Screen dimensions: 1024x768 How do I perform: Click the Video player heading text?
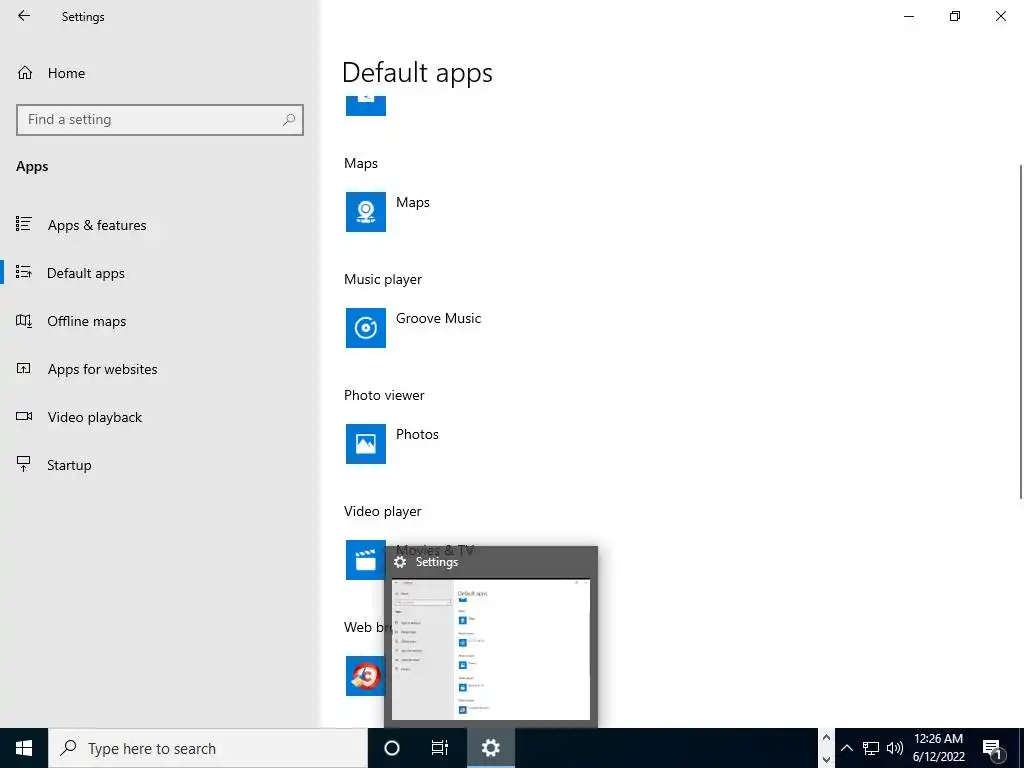point(383,511)
